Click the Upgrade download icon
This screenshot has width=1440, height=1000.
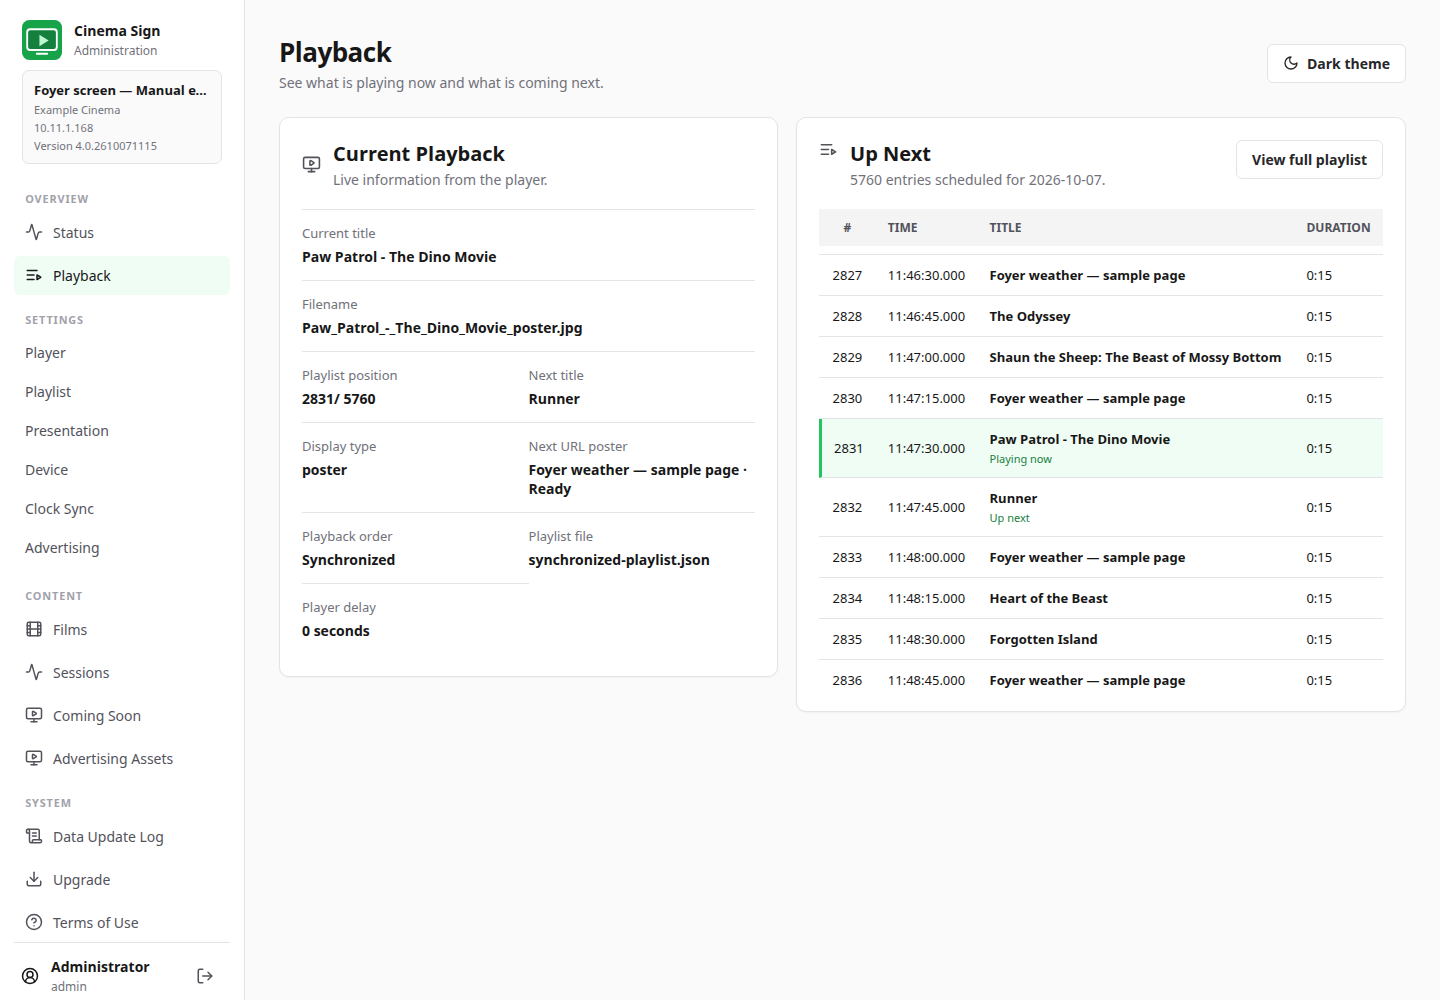[34, 879]
